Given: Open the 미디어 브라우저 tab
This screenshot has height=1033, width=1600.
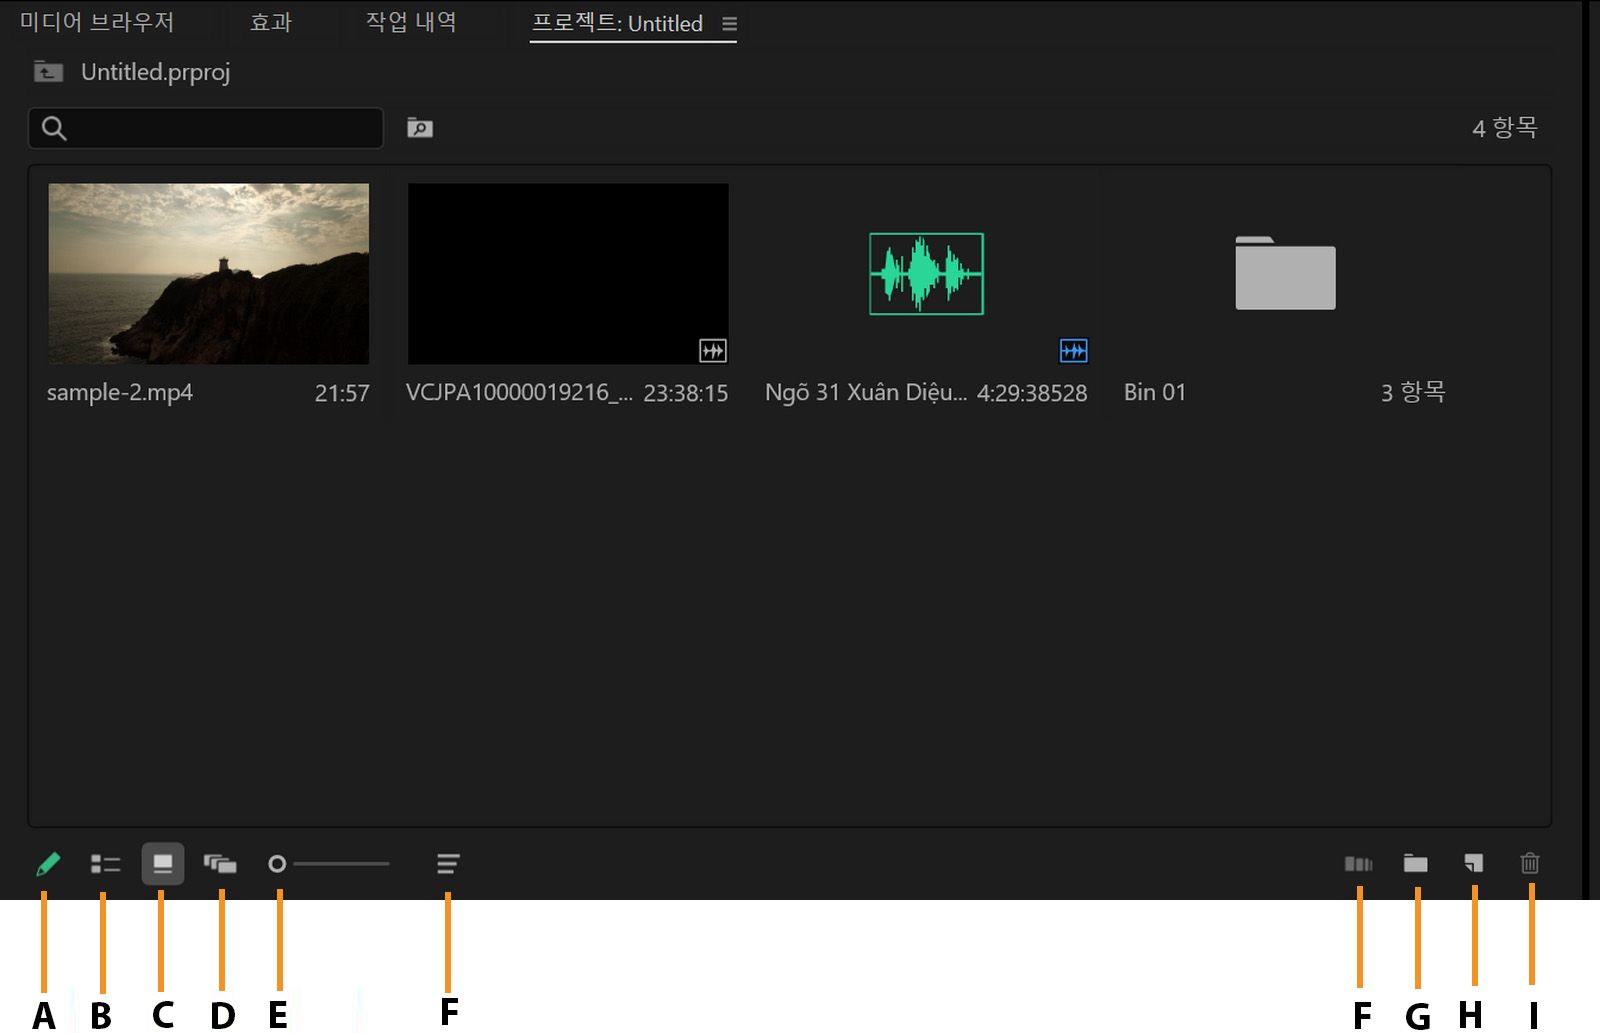Looking at the screenshot, I should tap(97, 22).
